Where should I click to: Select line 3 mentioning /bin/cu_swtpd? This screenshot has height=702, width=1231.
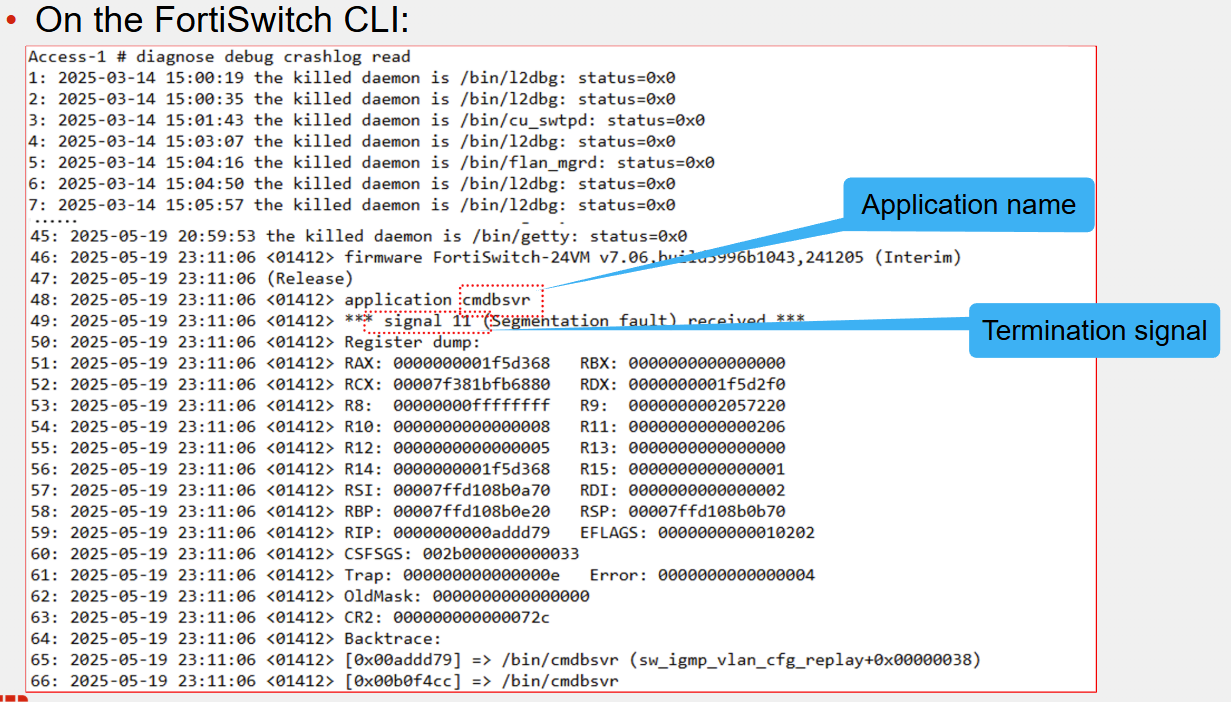pos(366,120)
